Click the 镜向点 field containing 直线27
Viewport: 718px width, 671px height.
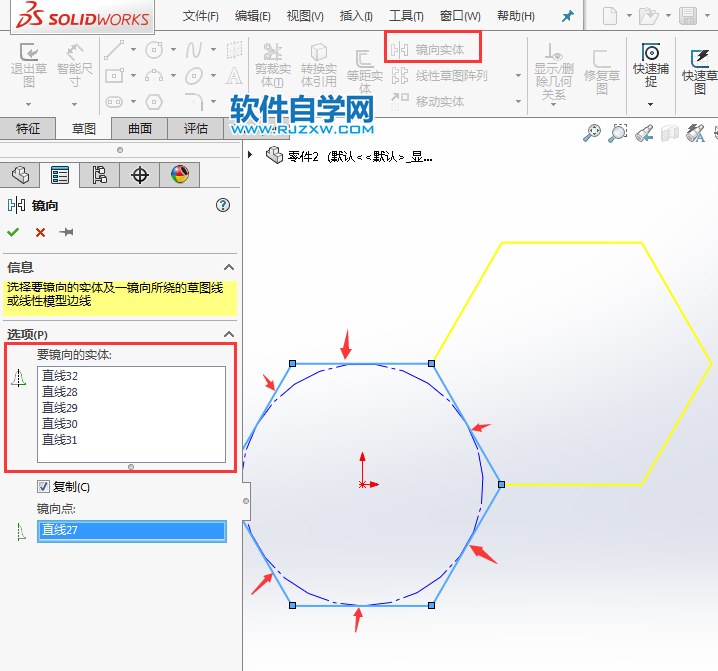pyautogui.click(x=132, y=531)
